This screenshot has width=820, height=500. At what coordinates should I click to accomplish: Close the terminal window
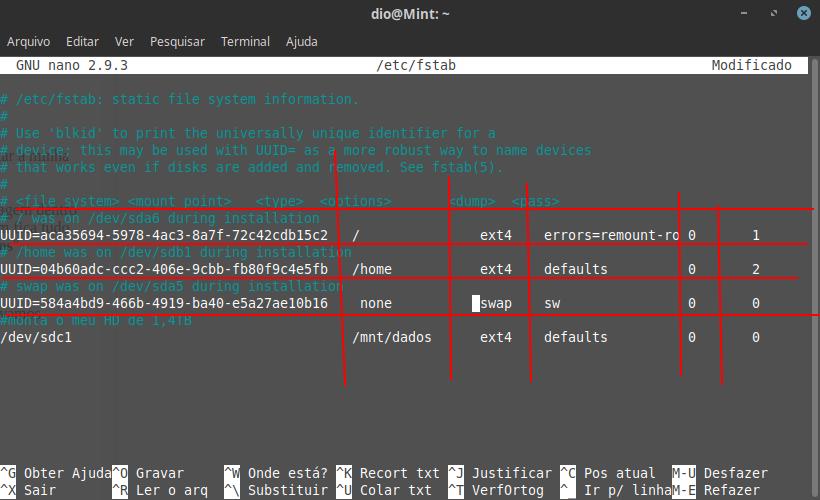[x=805, y=14]
